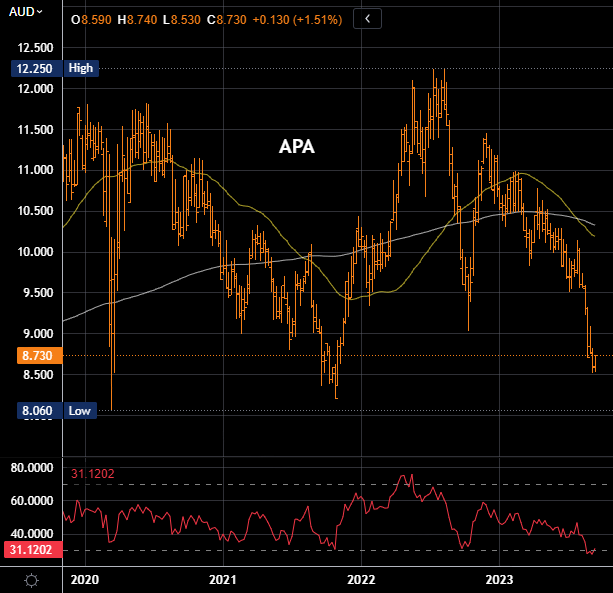
Task: Click the red 31.1202 RSI axis label
Action: (32, 549)
